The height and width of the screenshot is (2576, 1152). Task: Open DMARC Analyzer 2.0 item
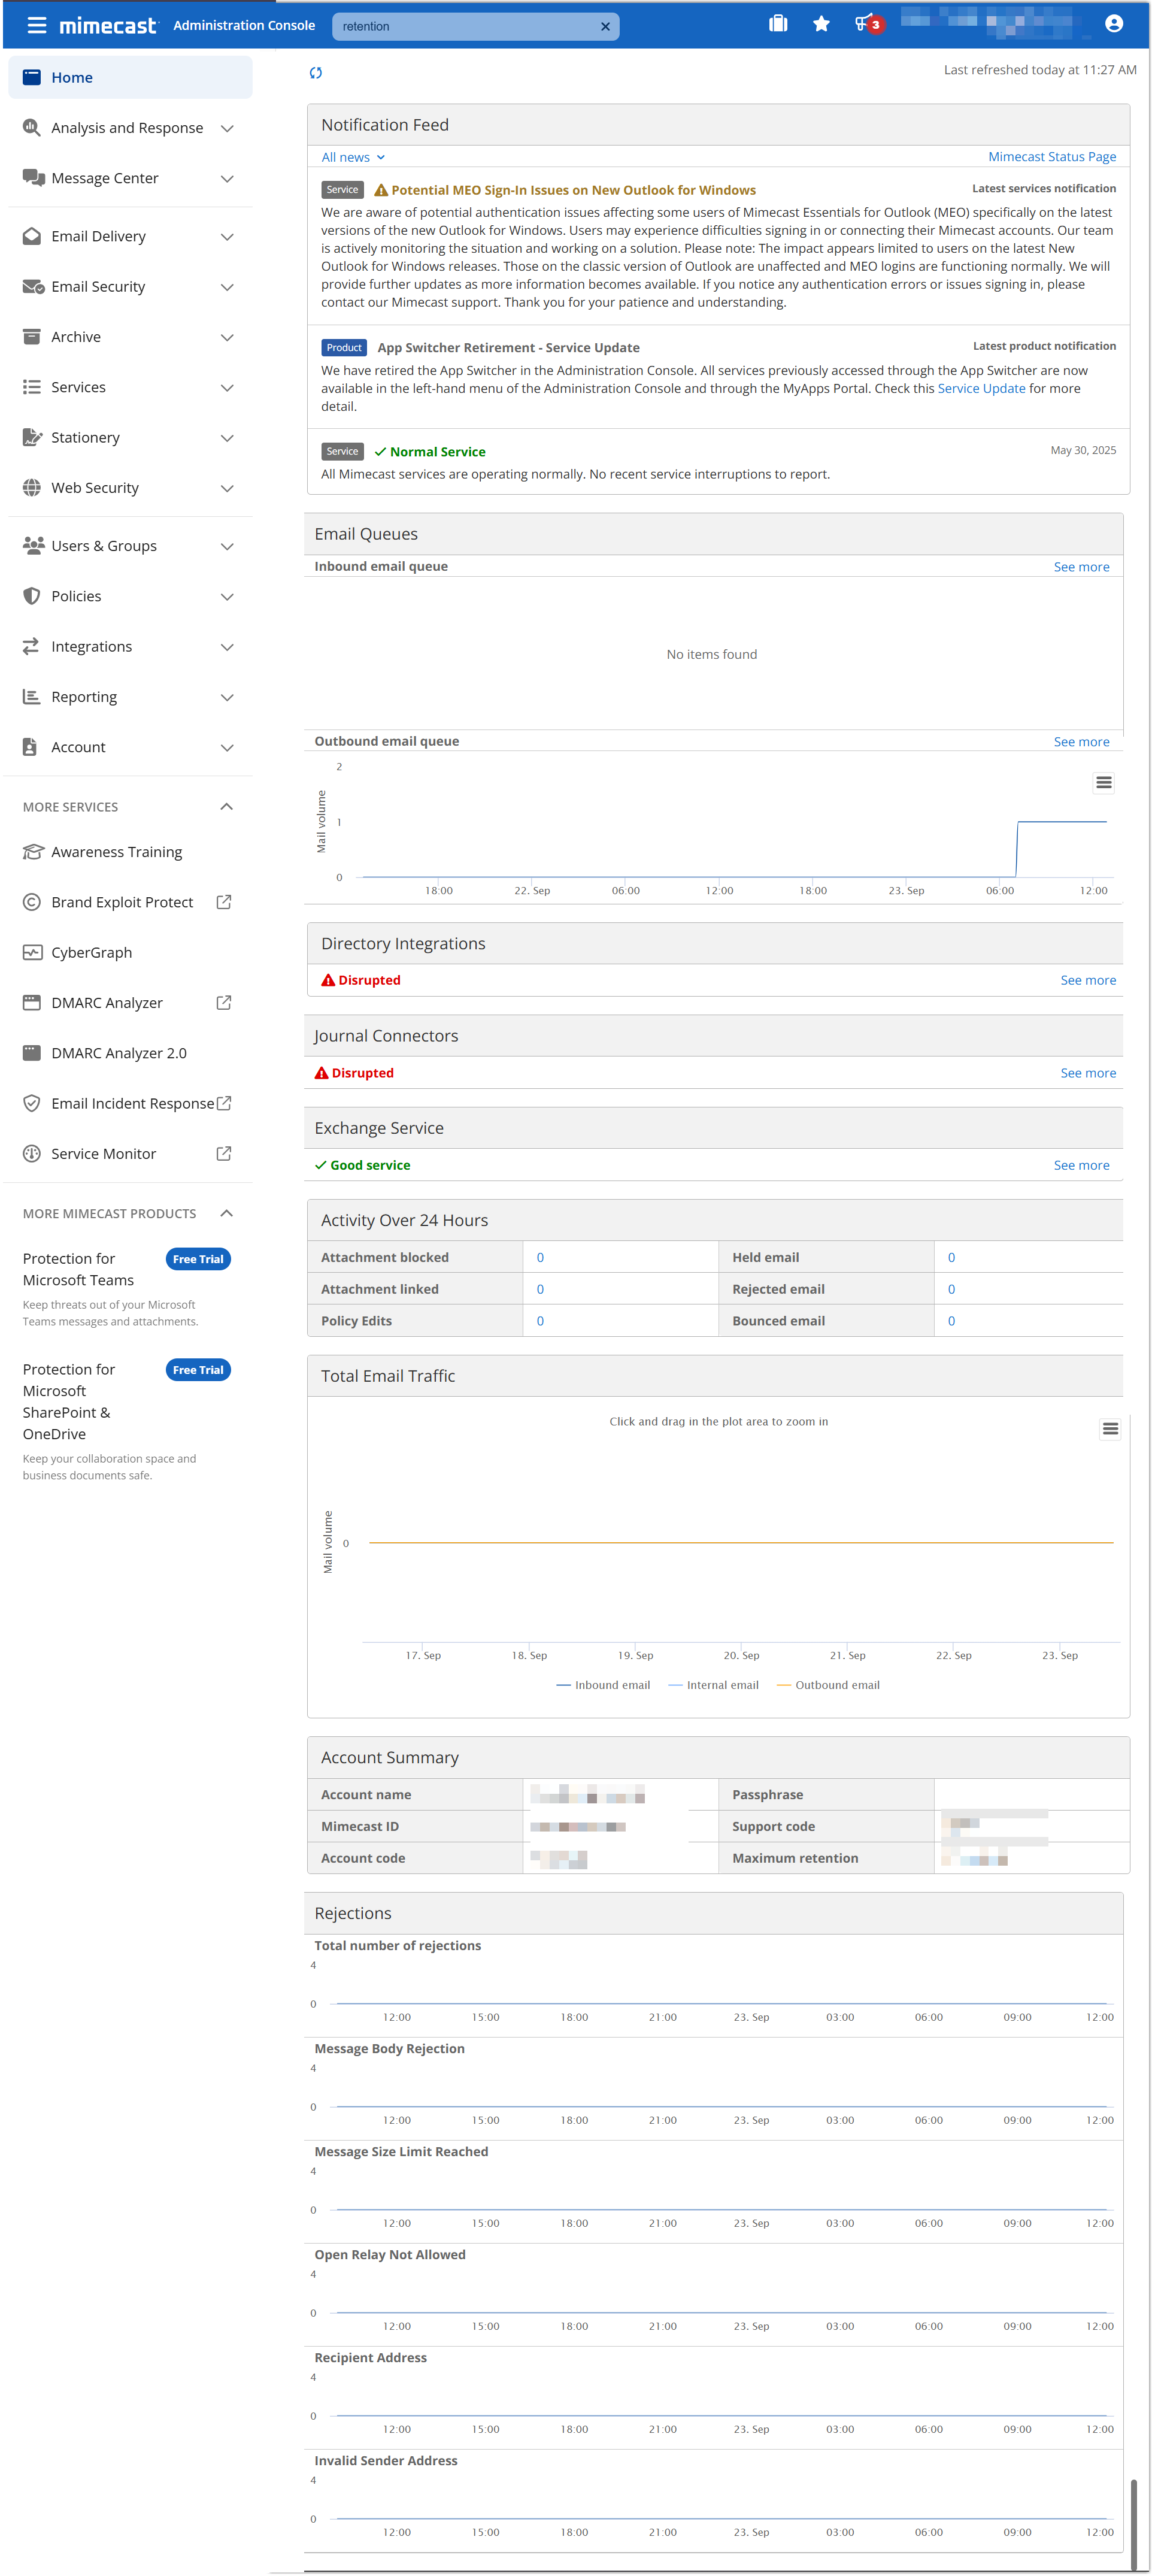(118, 1053)
